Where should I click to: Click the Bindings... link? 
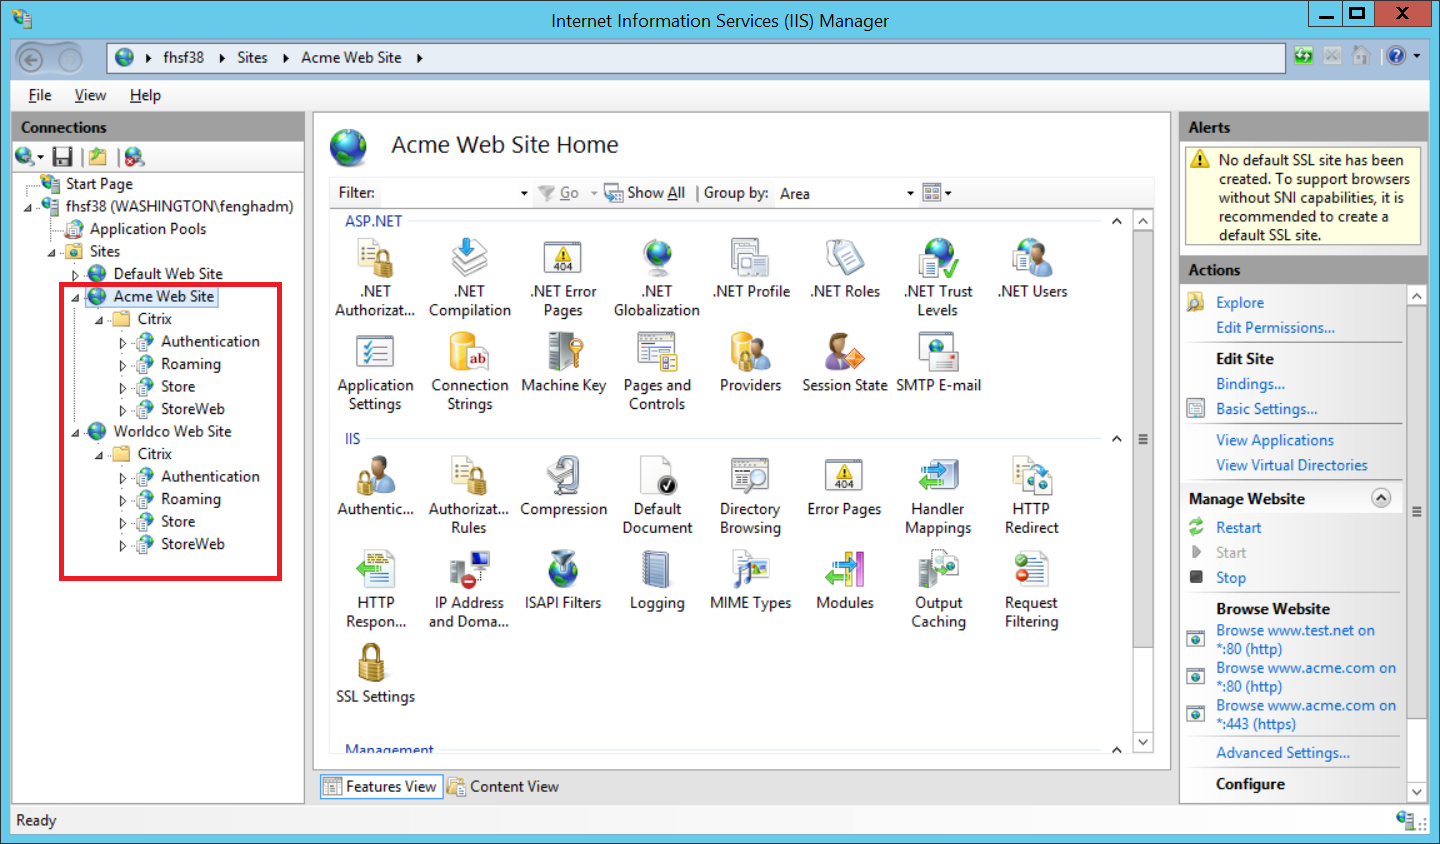(x=1250, y=384)
